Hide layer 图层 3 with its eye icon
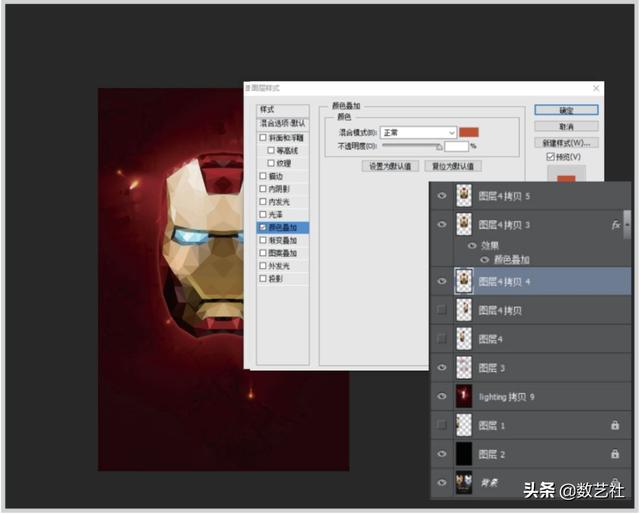The width and height of the screenshot is (640, 514). pyautogui.click(x=442, y=367)
